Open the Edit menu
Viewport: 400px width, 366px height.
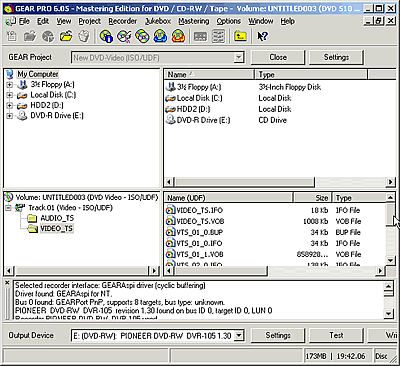click(43, 21)
